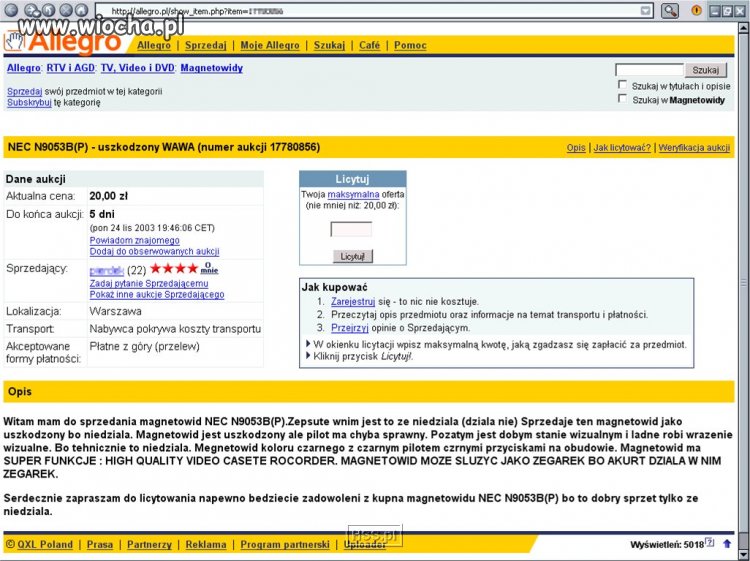Screen dimensions: 750x561
Task: Click the scrollbar up arrow
Action: 744,29
